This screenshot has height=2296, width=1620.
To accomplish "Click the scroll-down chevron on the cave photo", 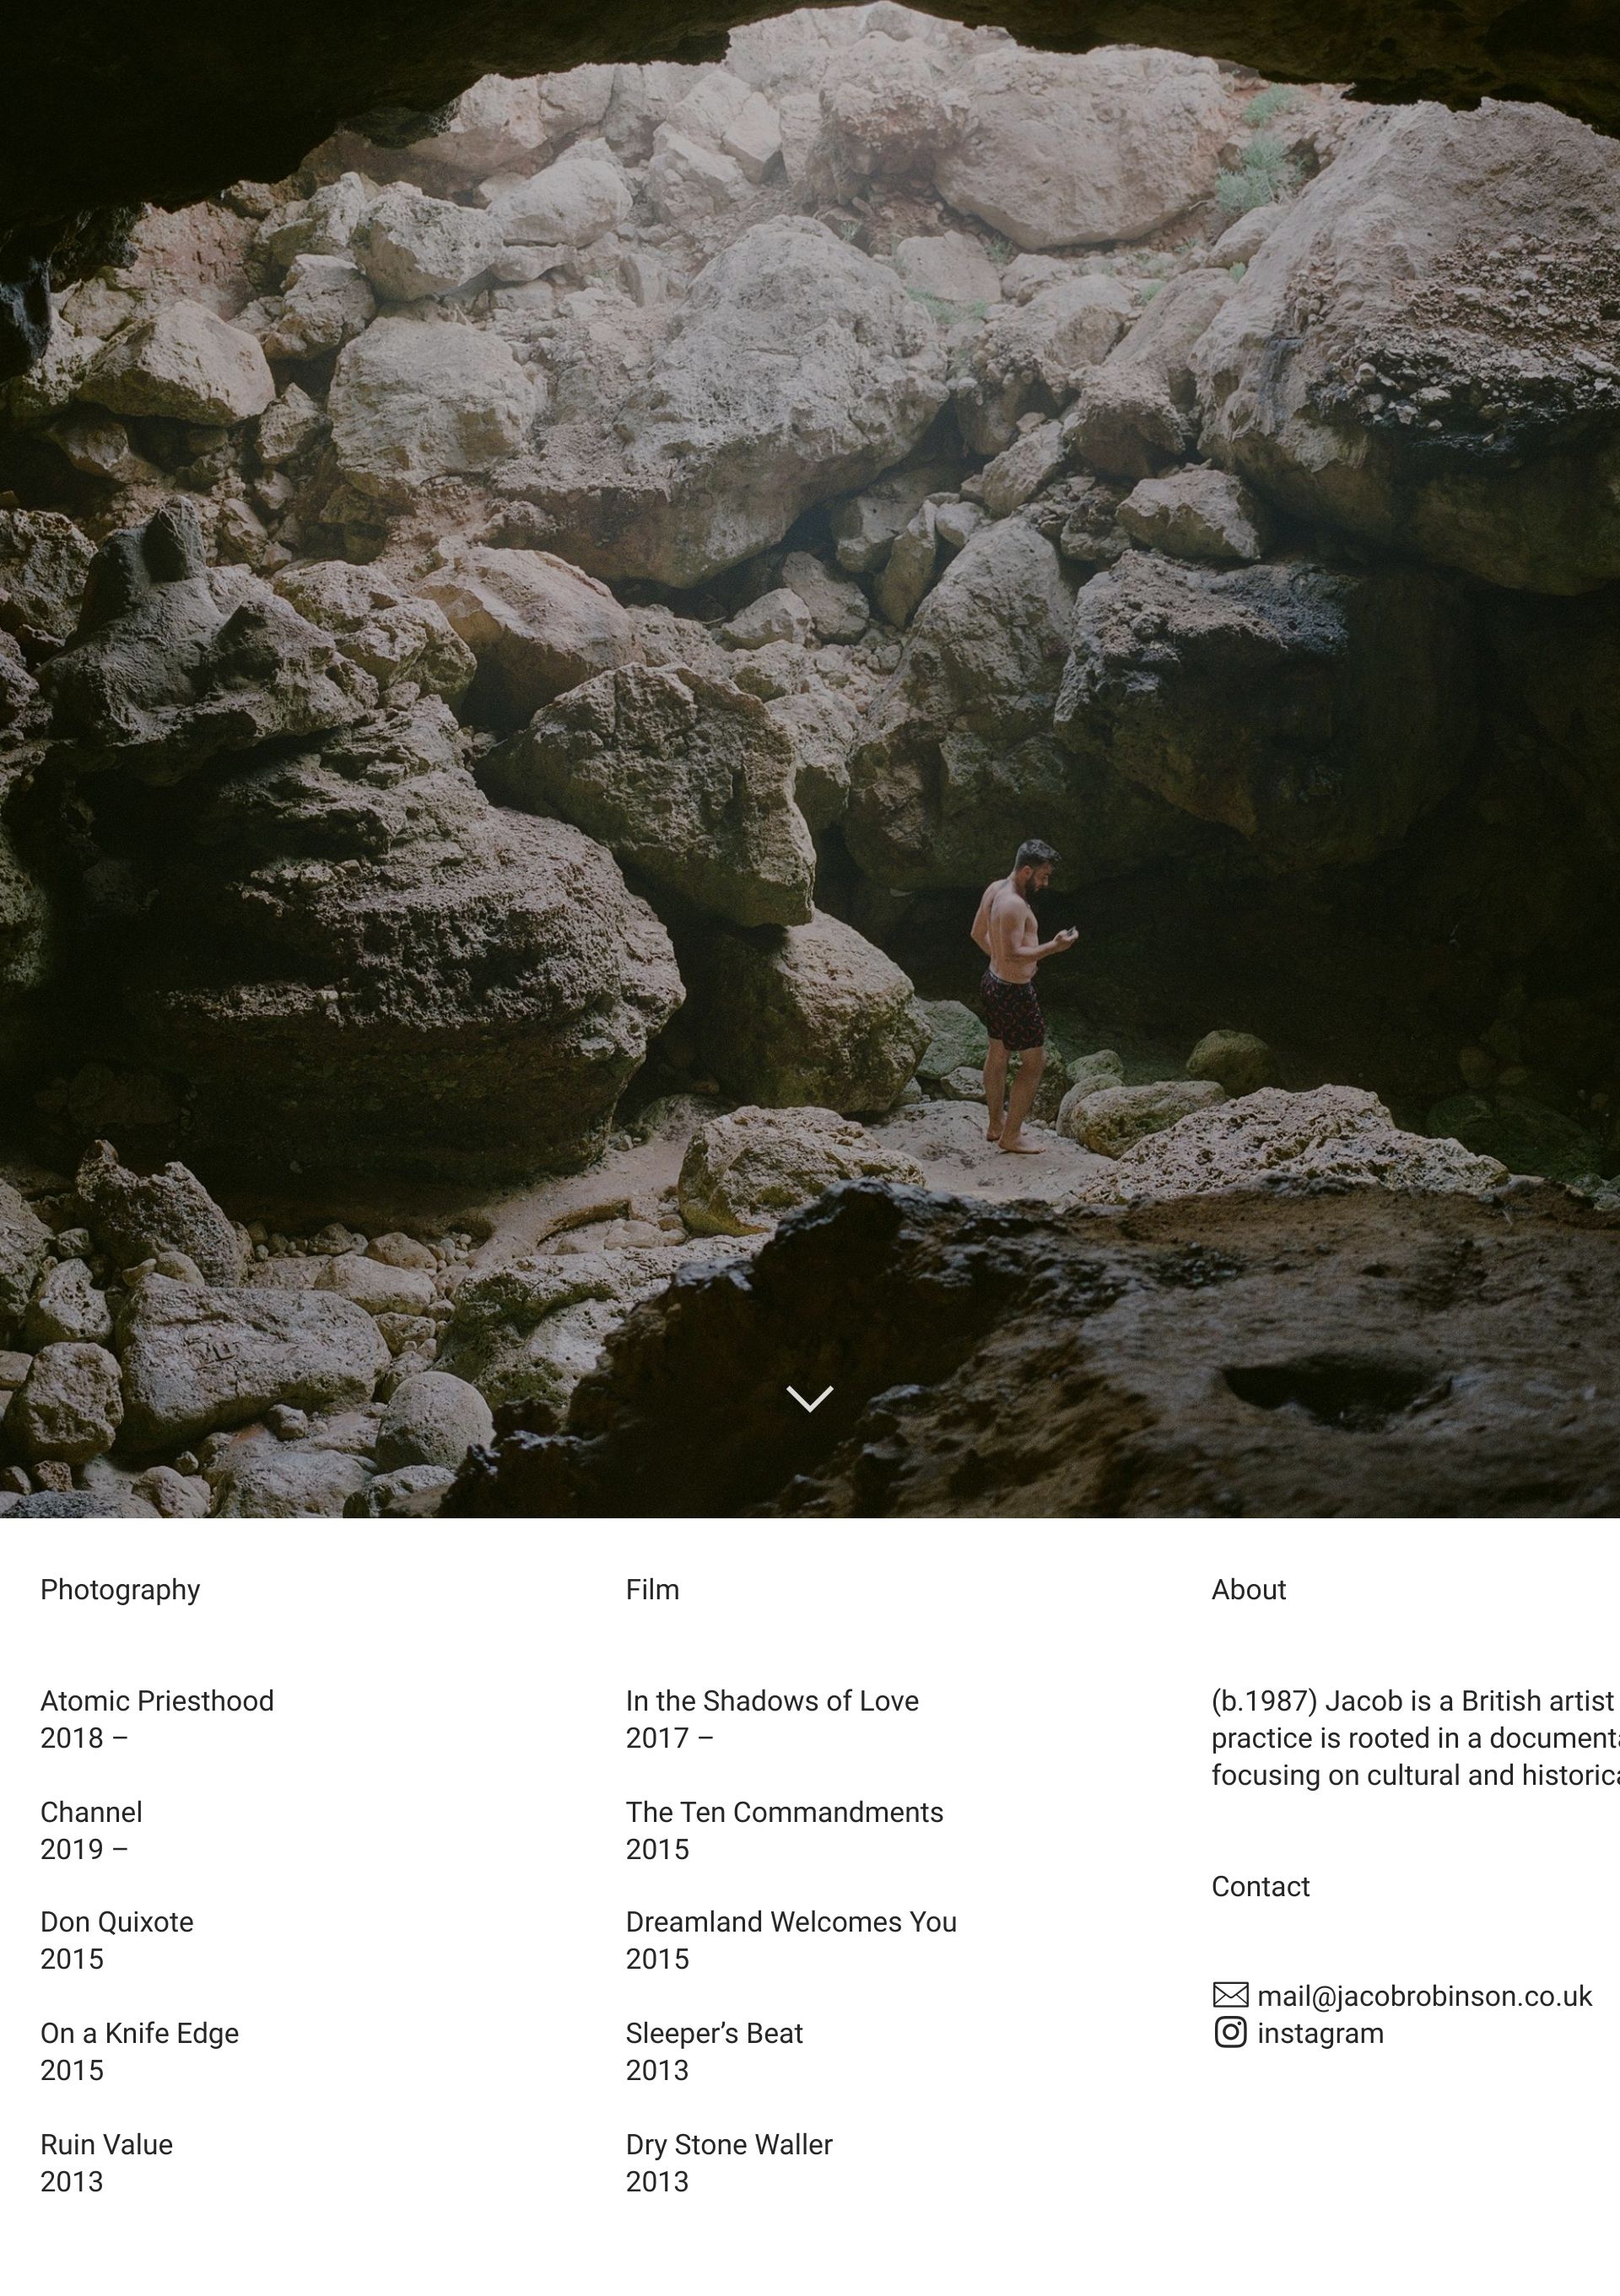I will coord(810,1398).
